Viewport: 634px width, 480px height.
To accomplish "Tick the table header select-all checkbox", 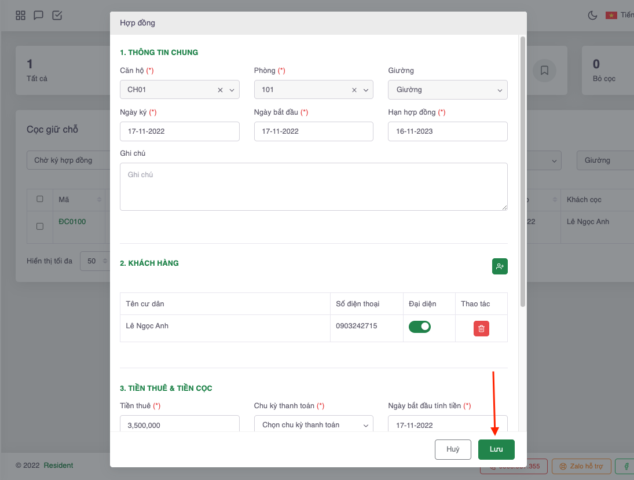I will click(x=40, y=199).
